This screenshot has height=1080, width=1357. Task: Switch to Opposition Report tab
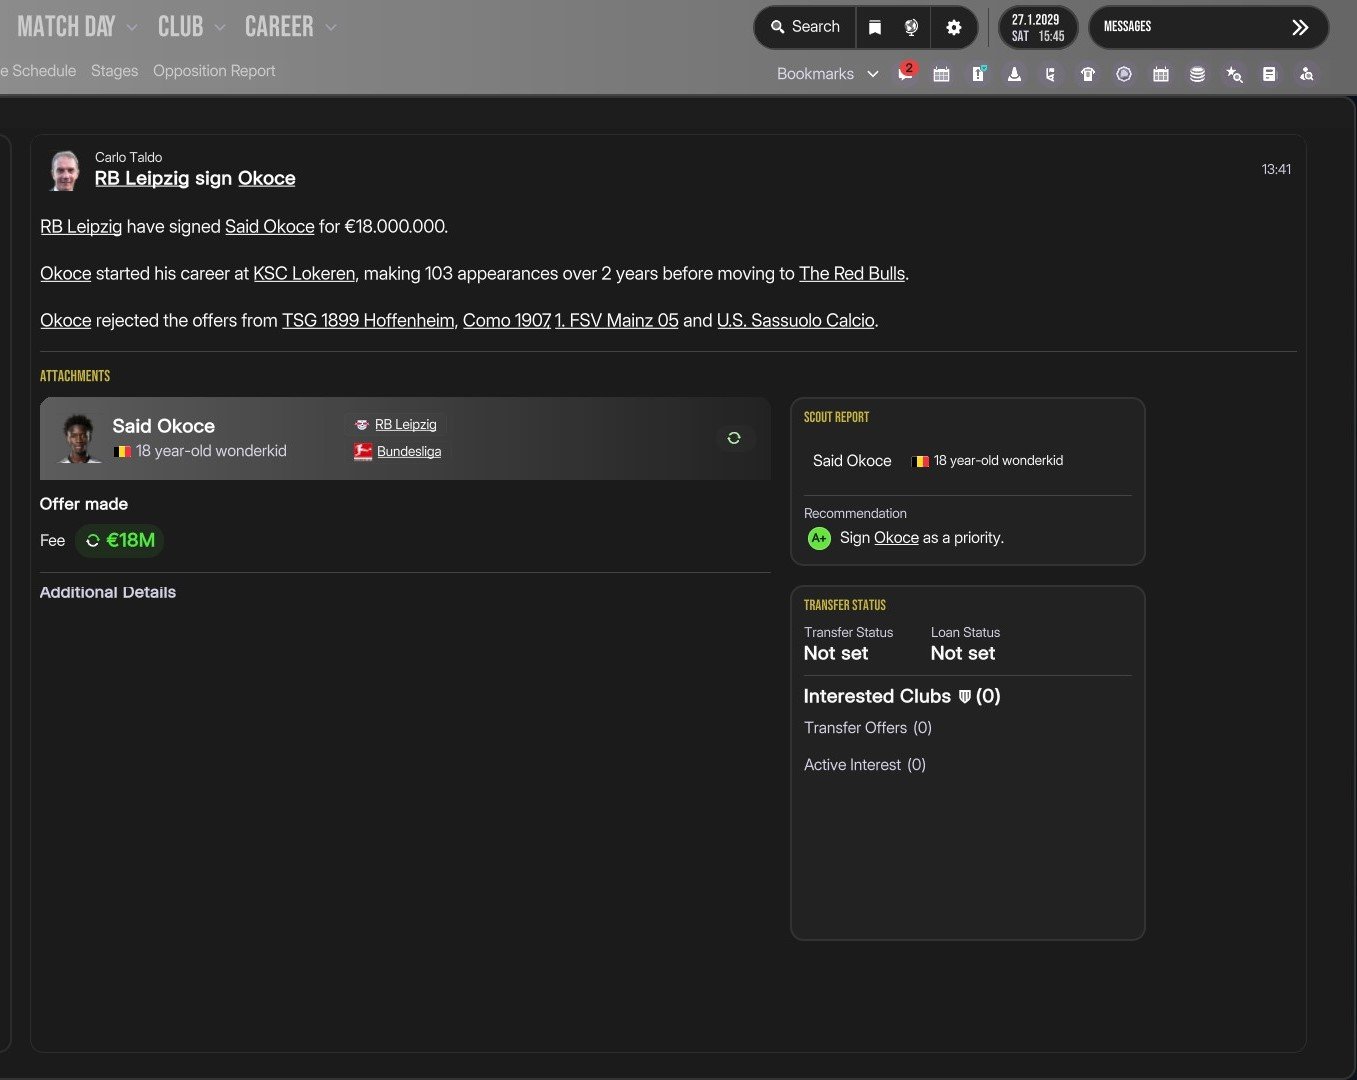[214, 71]
